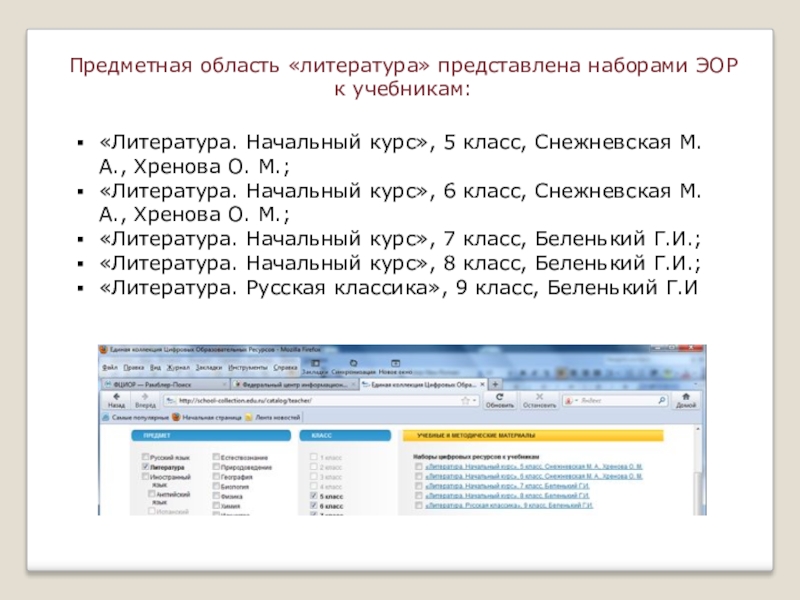
Task: Open the Инструменты menu
Action: (x=247, y=368)
